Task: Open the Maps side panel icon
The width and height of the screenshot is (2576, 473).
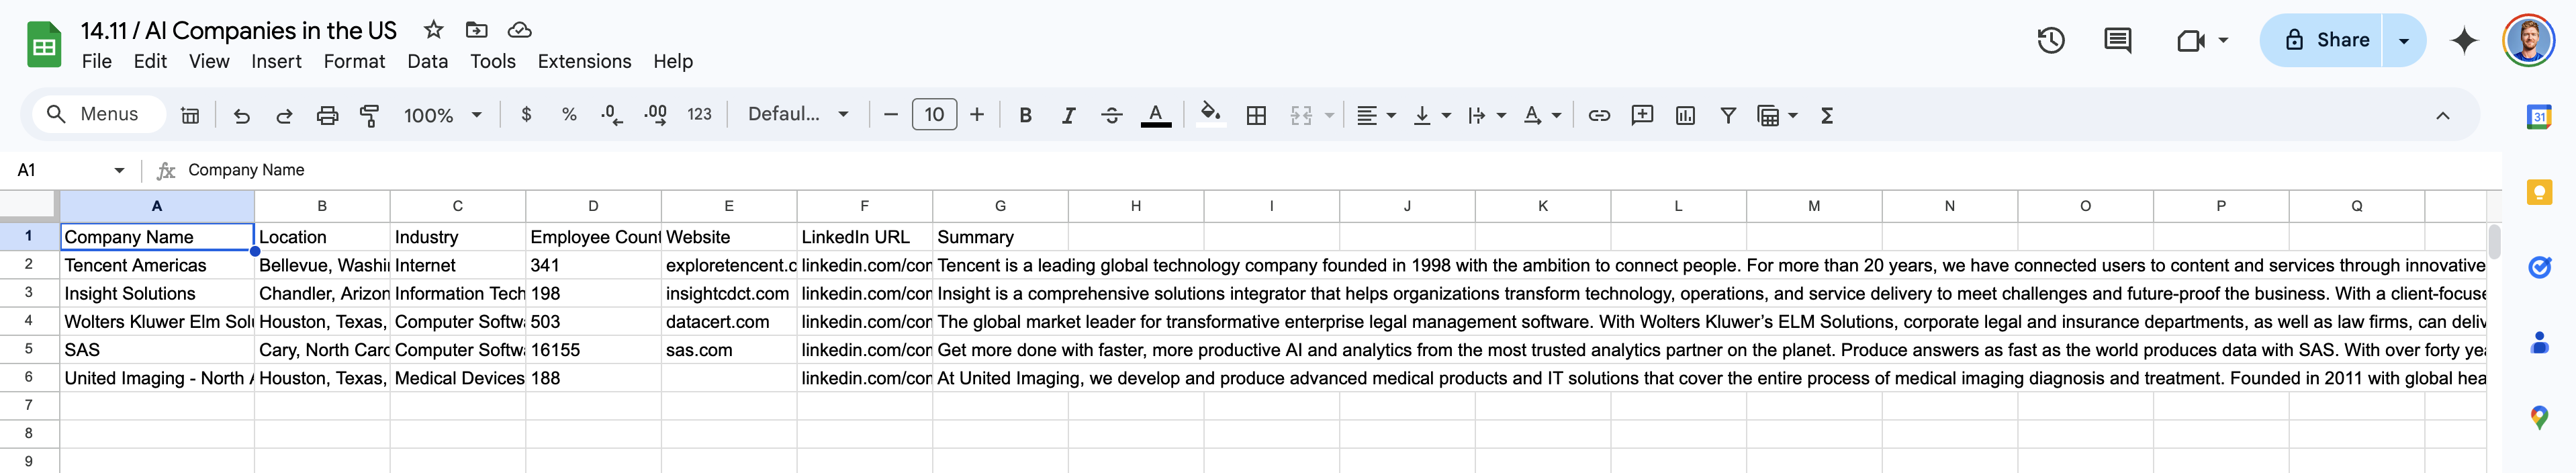Action: (x=2538, y=417)
